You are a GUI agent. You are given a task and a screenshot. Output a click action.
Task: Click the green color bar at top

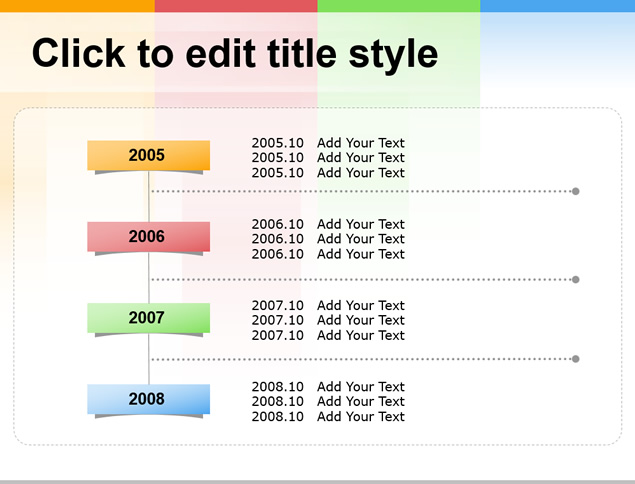click(399, 6)
